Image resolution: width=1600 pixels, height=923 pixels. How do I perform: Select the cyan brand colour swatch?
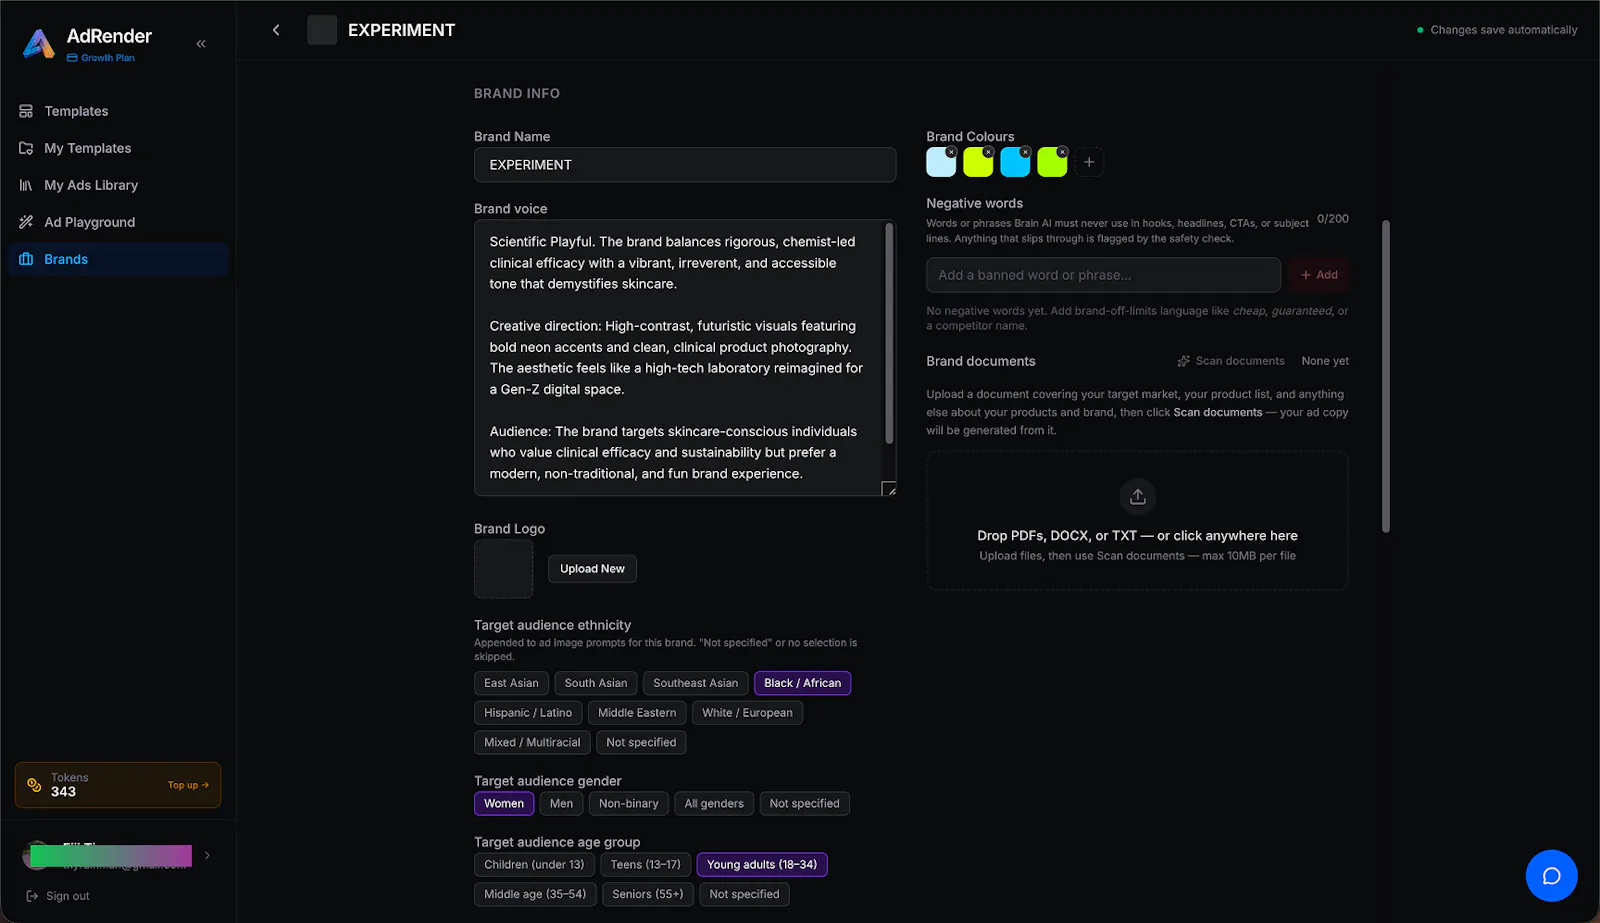point(1014,163)
